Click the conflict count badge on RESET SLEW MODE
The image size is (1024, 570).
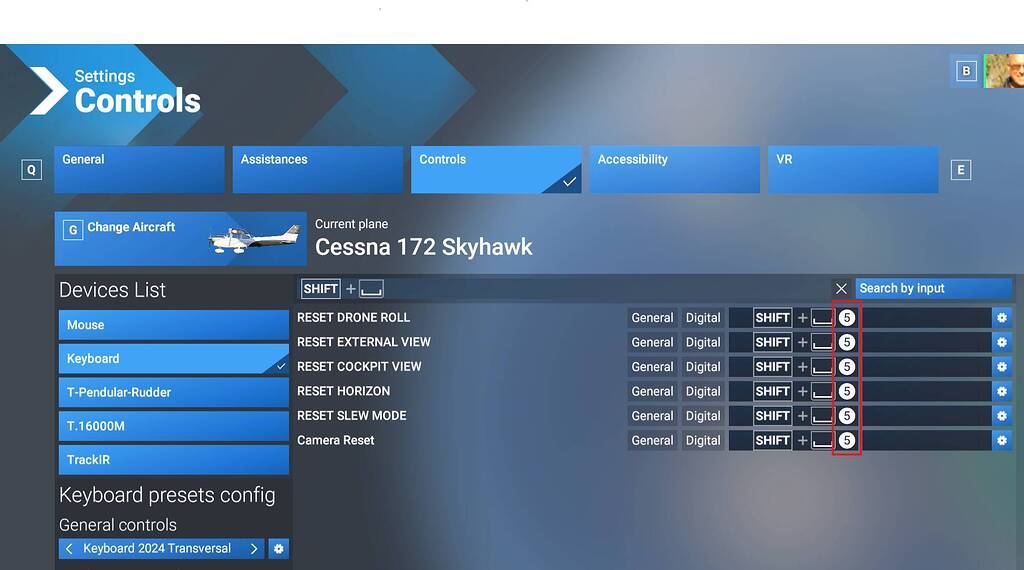click(846, 416)
